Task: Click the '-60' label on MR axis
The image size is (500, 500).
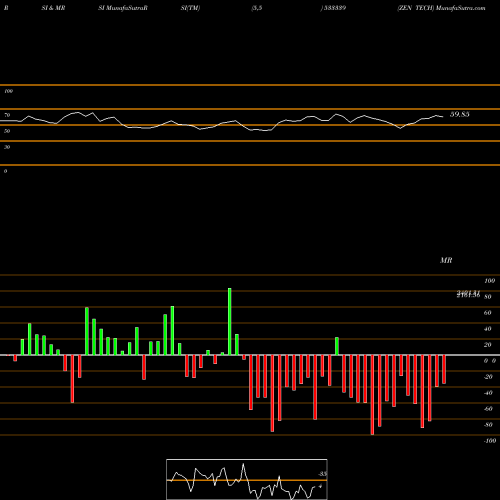Action: click(x=488, y=409)
